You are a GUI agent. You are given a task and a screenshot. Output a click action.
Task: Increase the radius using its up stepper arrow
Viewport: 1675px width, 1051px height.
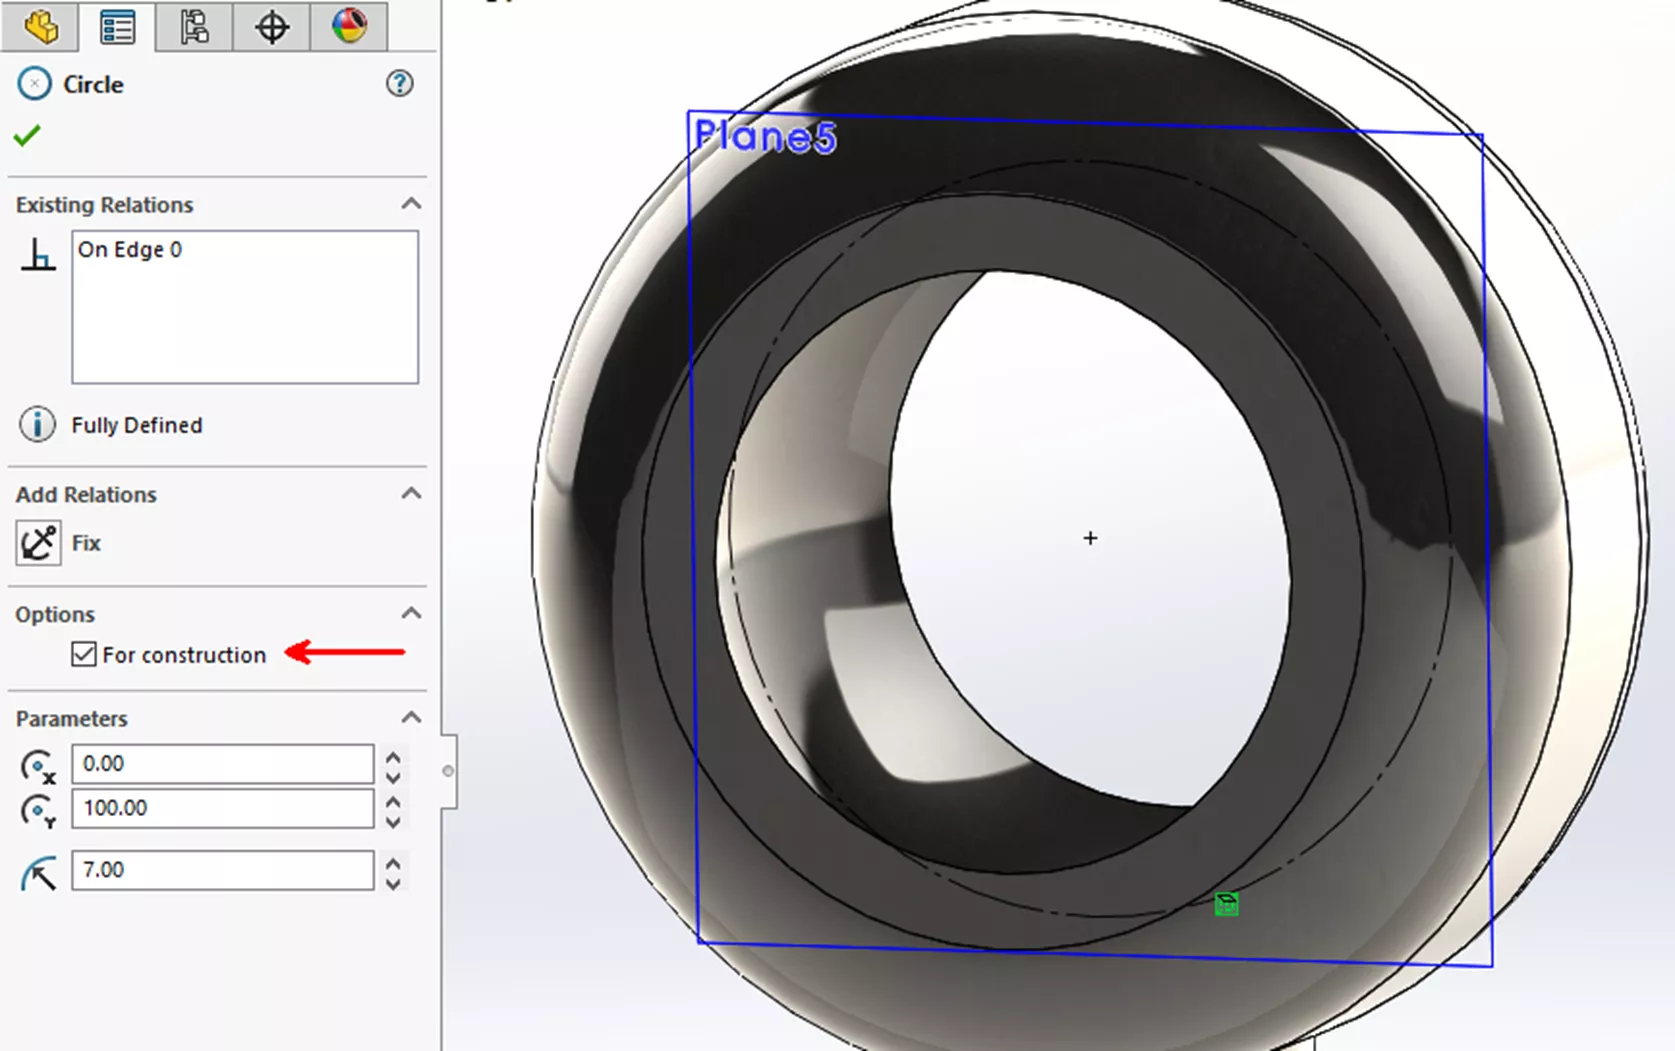pyautogui.click(x=392, y=861)
